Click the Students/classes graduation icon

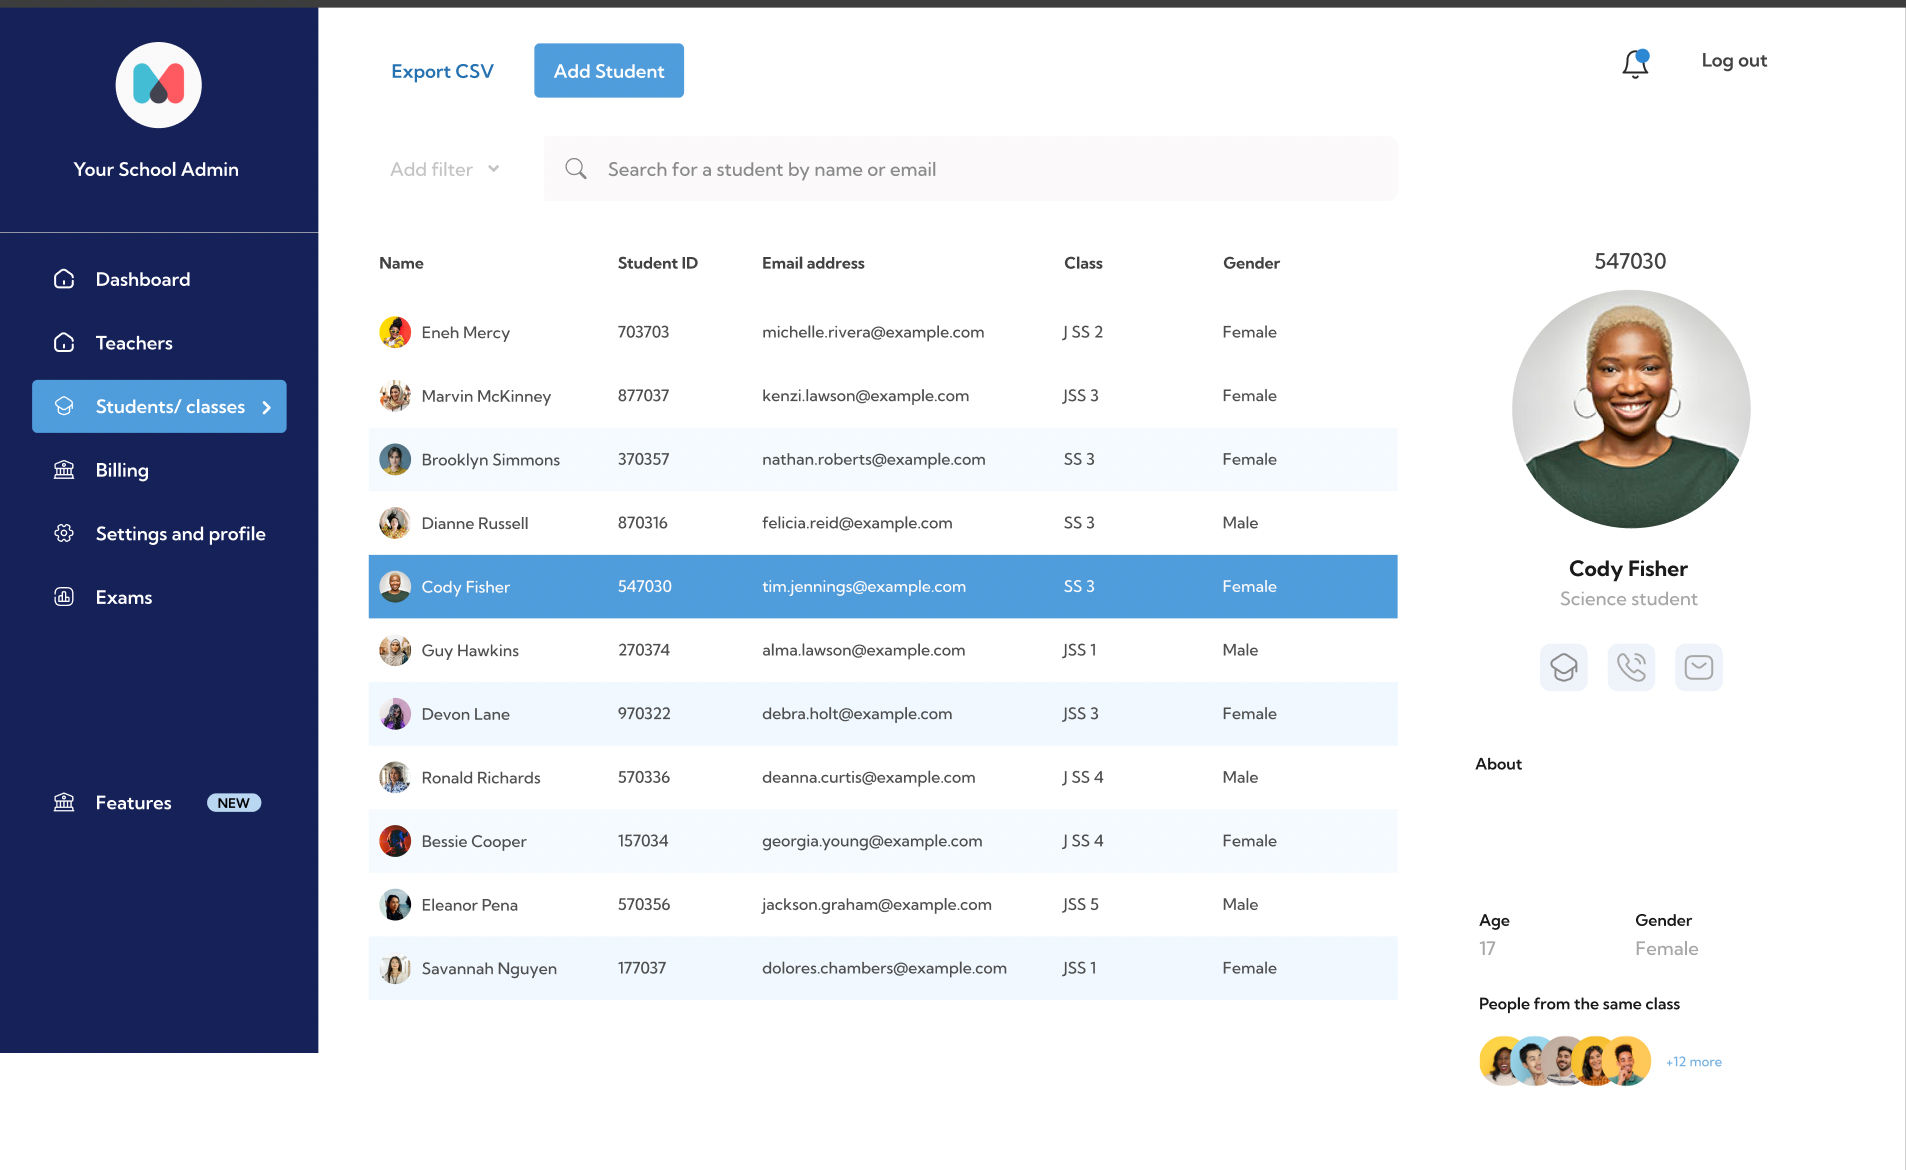tap(64, 406)
